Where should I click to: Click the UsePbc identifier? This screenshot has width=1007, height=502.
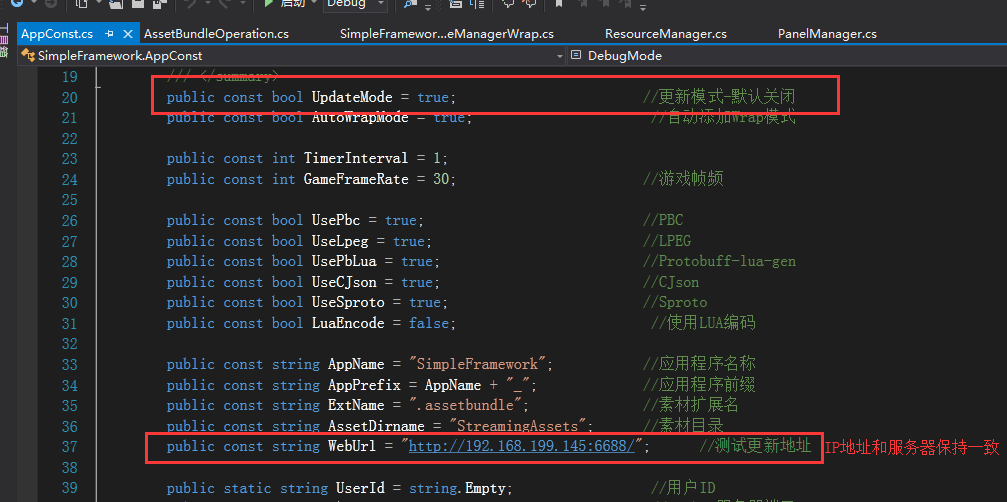[x=336, y=220]
